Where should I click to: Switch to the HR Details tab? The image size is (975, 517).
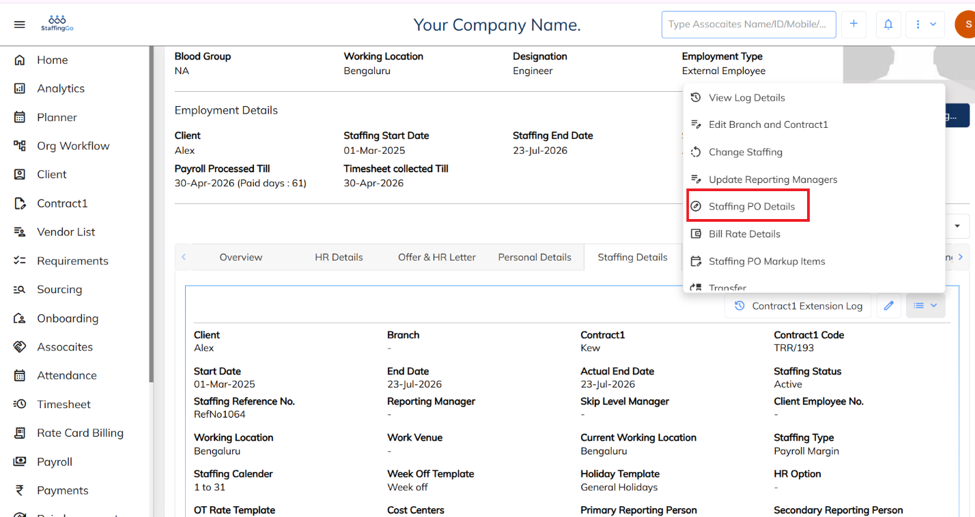coord(339,257)
